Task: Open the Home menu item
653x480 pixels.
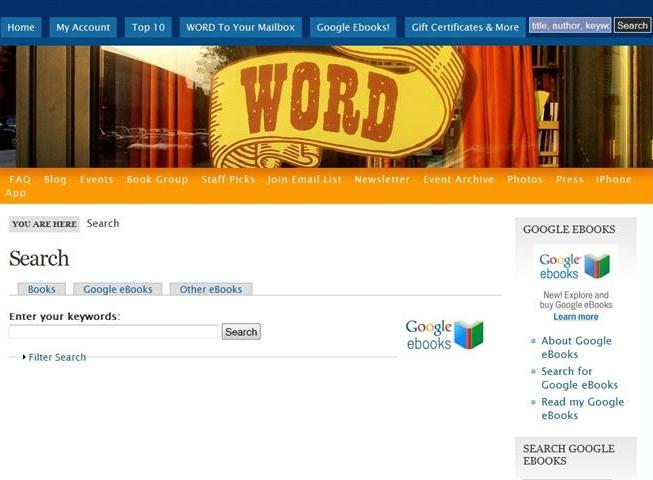Action: [x=21, y=27]
